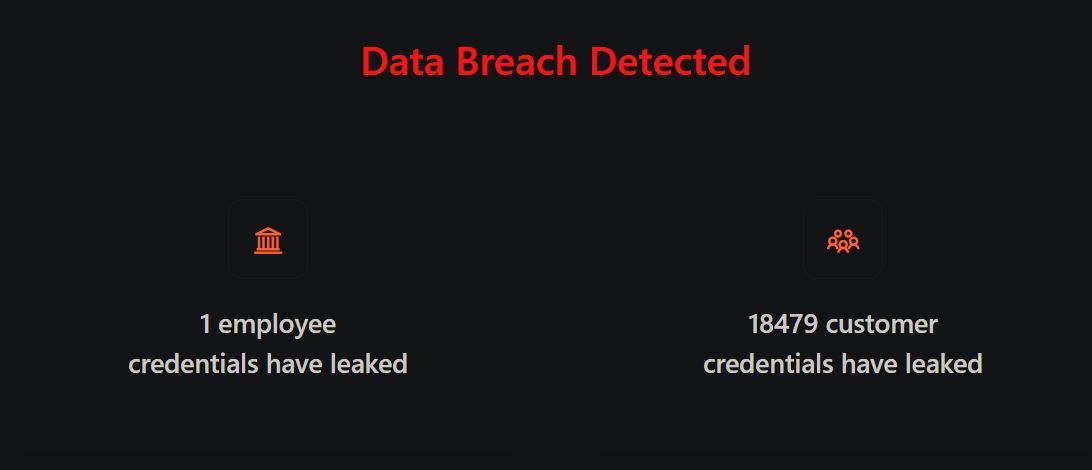Image resolution: width=1092 pixels, height=470 pixels.
Task: Click 'credentials have leaked' under the customer count
Action: (x=843, y=363)
